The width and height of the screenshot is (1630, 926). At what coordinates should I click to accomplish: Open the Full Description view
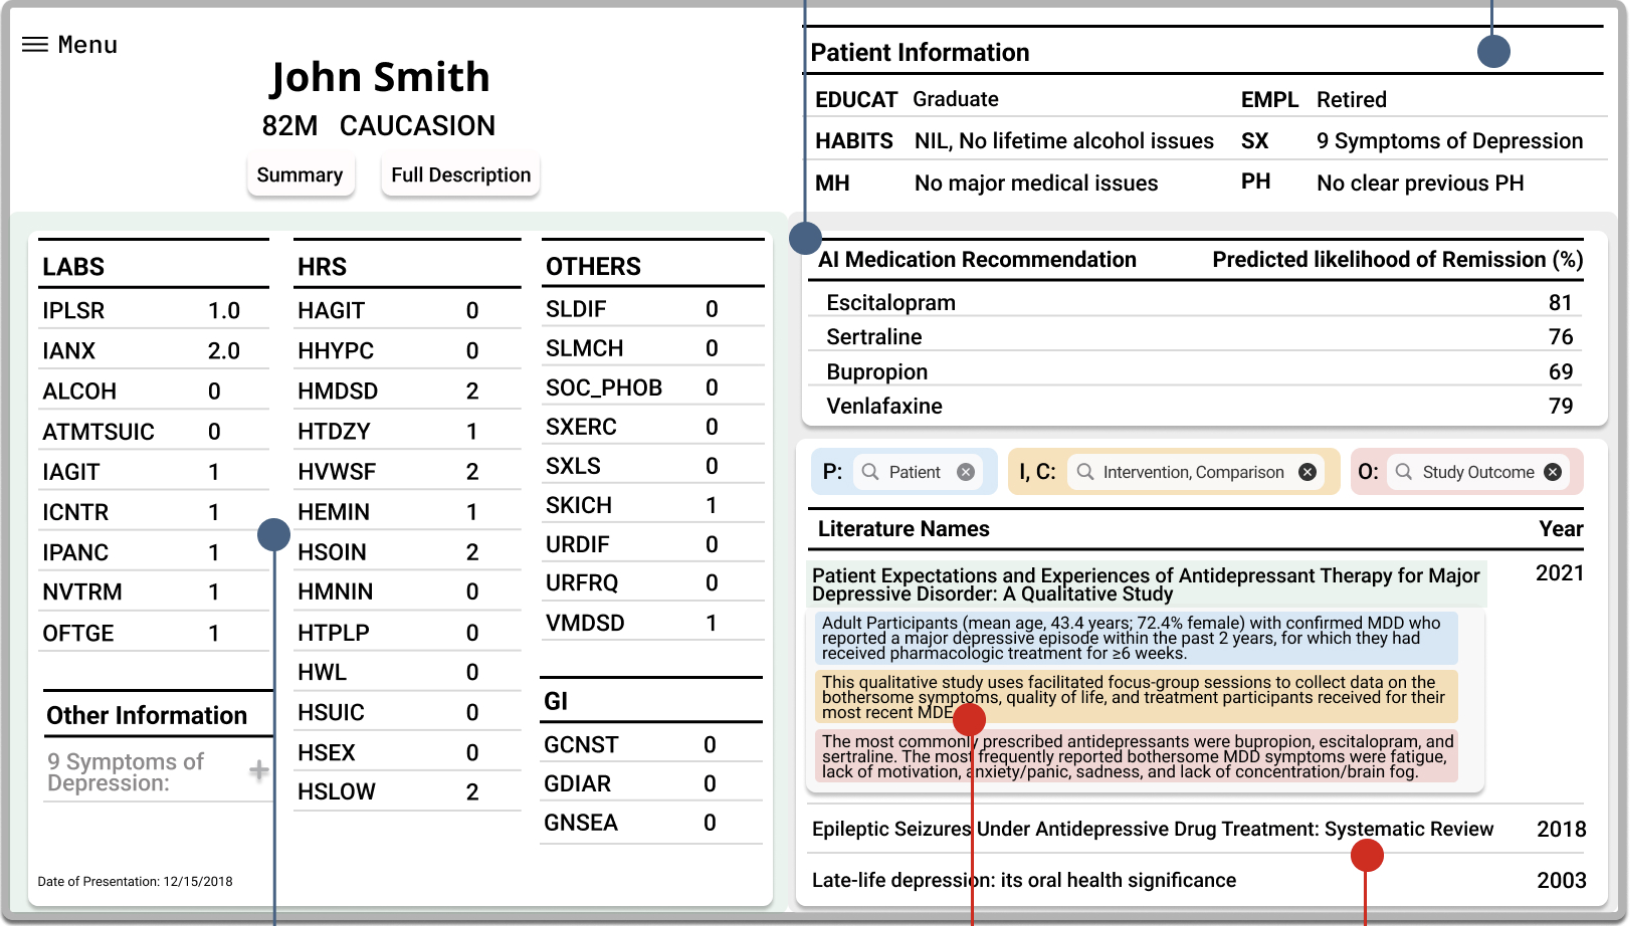tap(460, 175)
